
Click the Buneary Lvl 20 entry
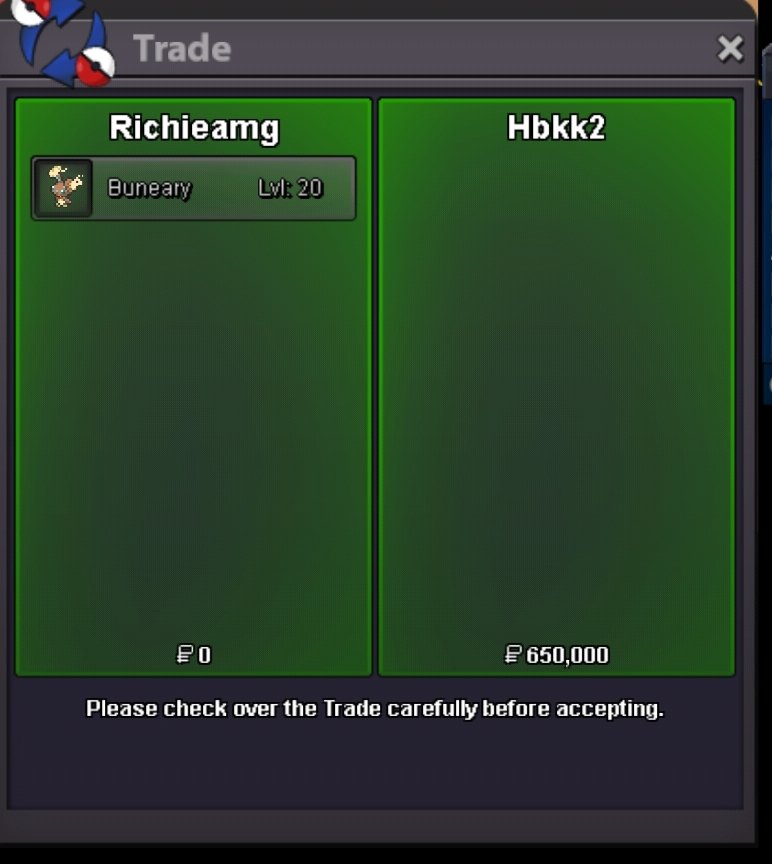coord(193,188)
